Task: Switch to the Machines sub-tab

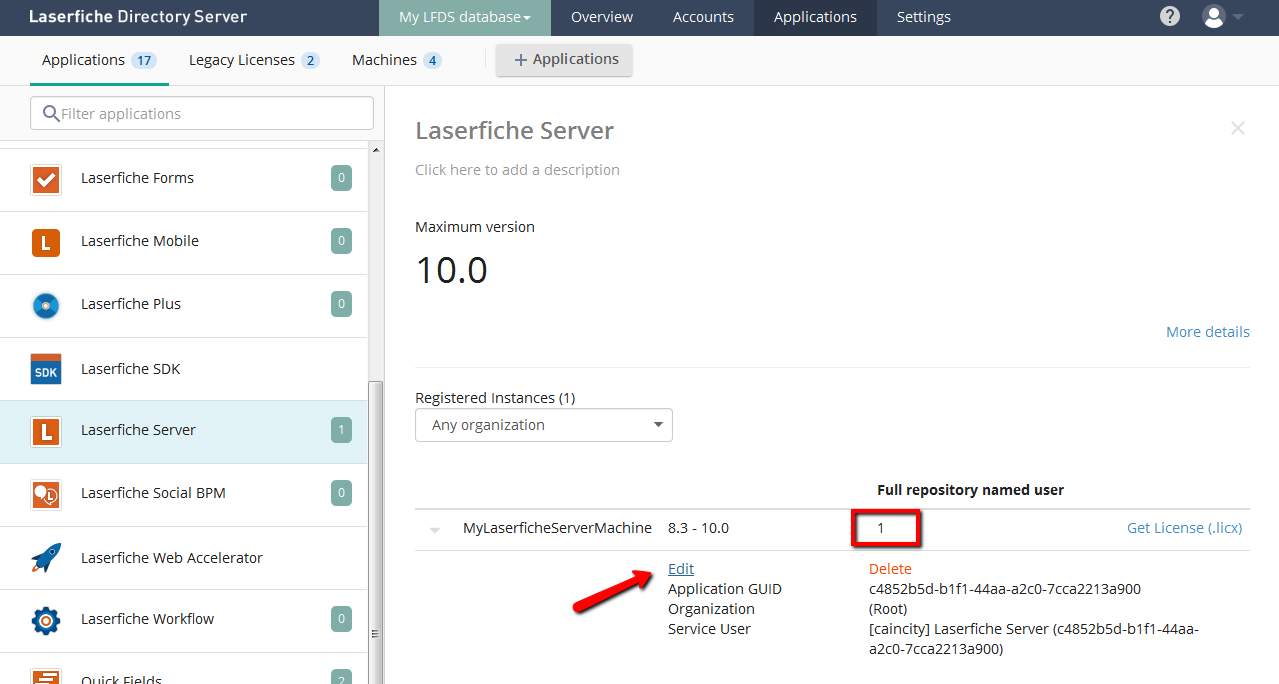Action: pos(396,60)
